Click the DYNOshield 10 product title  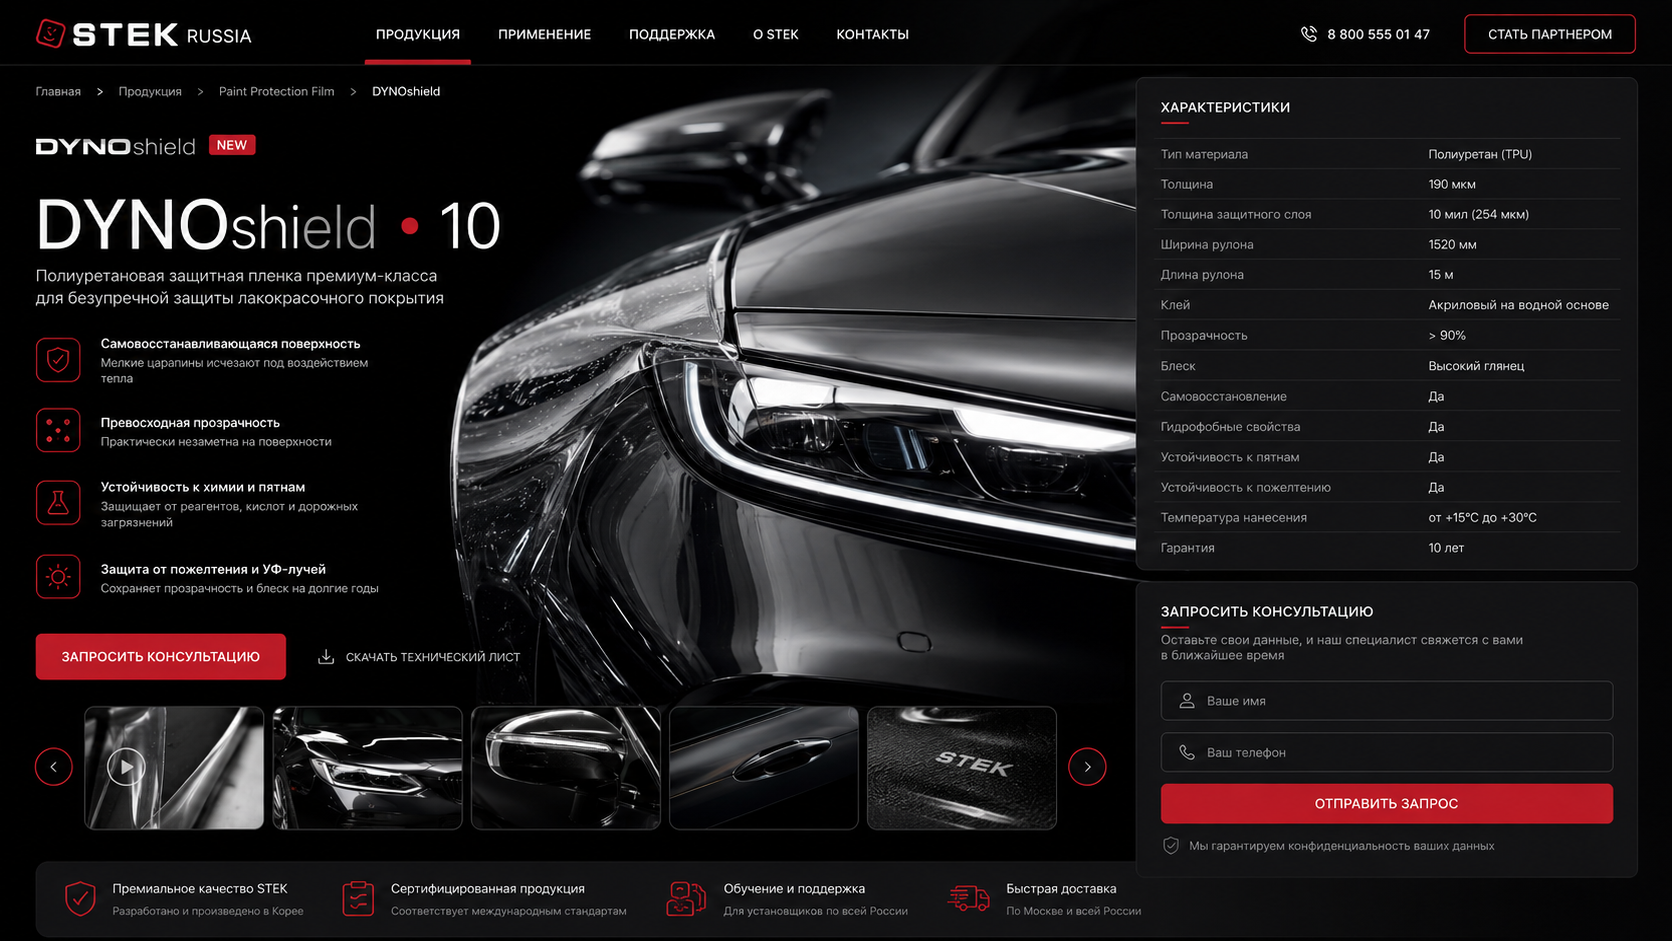pos(268,225)
